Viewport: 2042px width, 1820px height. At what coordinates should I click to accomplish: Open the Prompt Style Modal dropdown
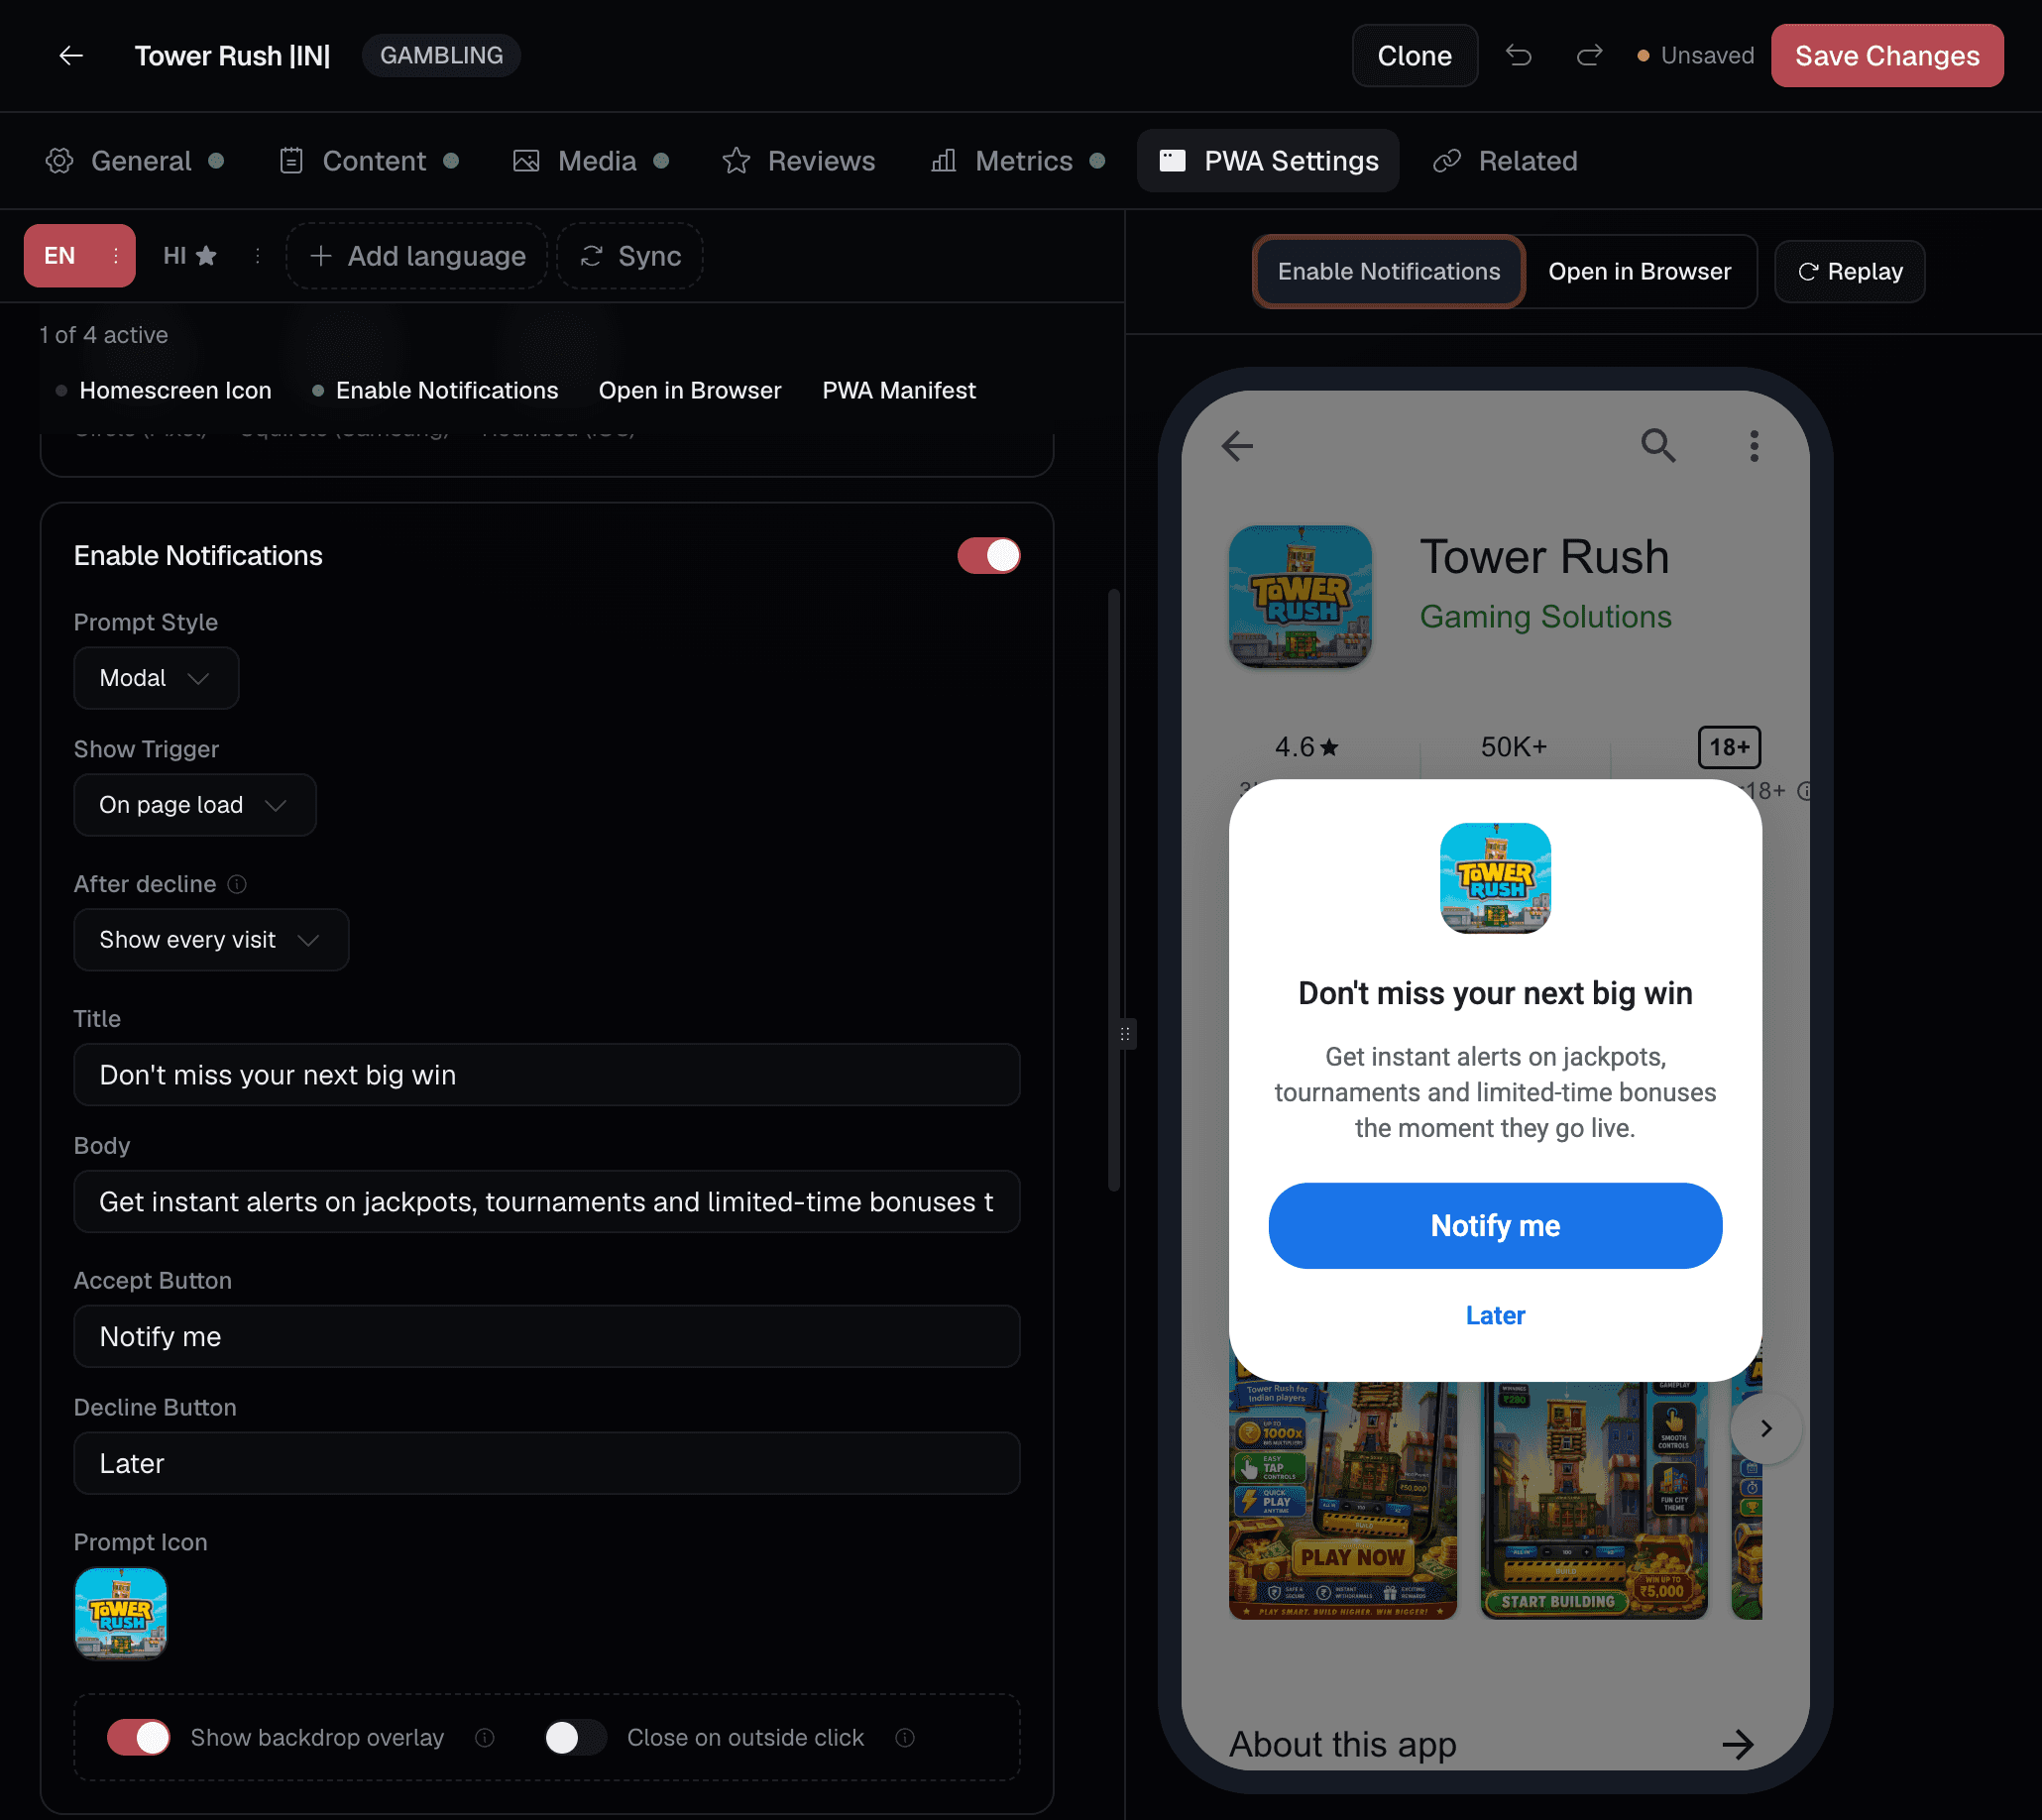coord(156,678)
